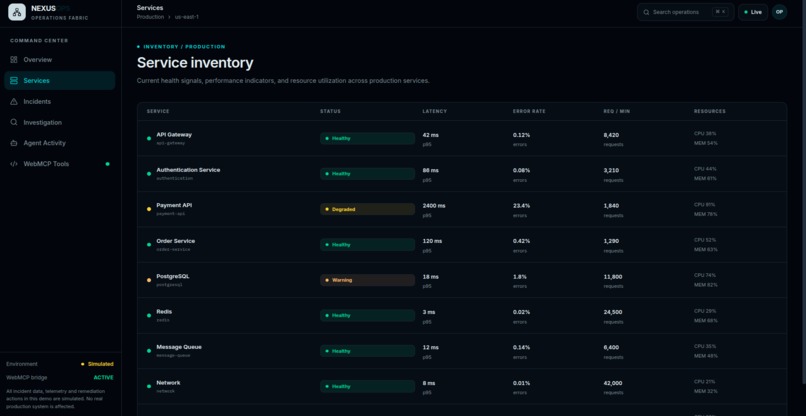806x416 pixels.
Task: Click the Investigation magnifier icon
Action: 14,122
